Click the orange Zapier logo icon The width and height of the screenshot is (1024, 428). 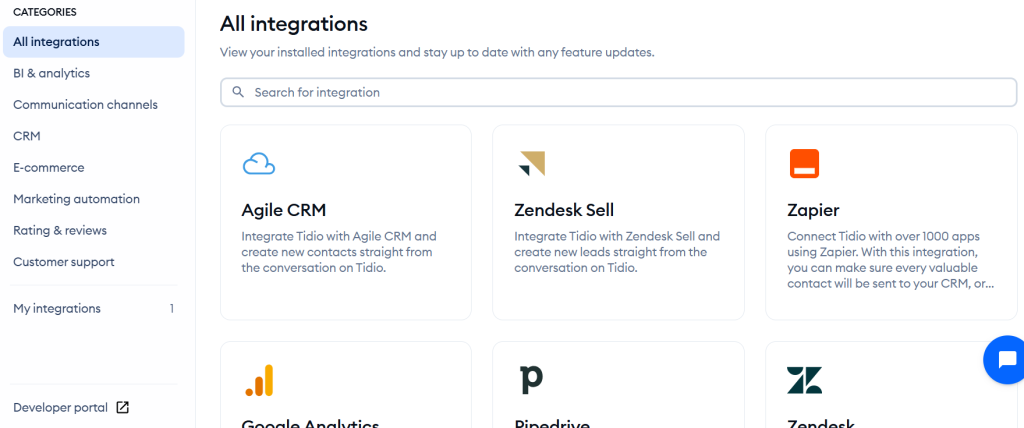(804, 163)
